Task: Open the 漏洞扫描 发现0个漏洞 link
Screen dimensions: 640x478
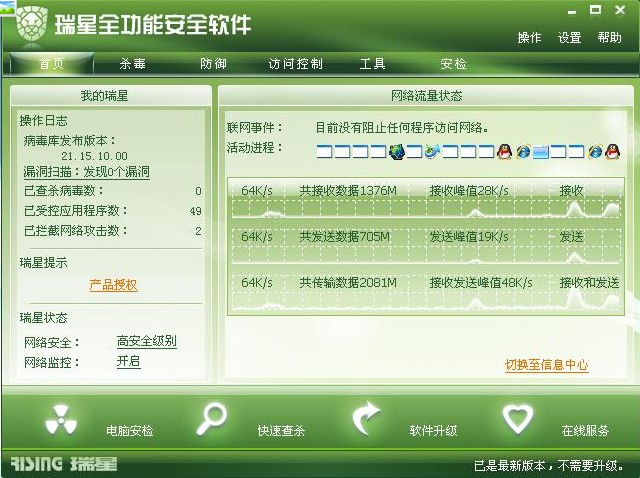Action: point(87,172)
